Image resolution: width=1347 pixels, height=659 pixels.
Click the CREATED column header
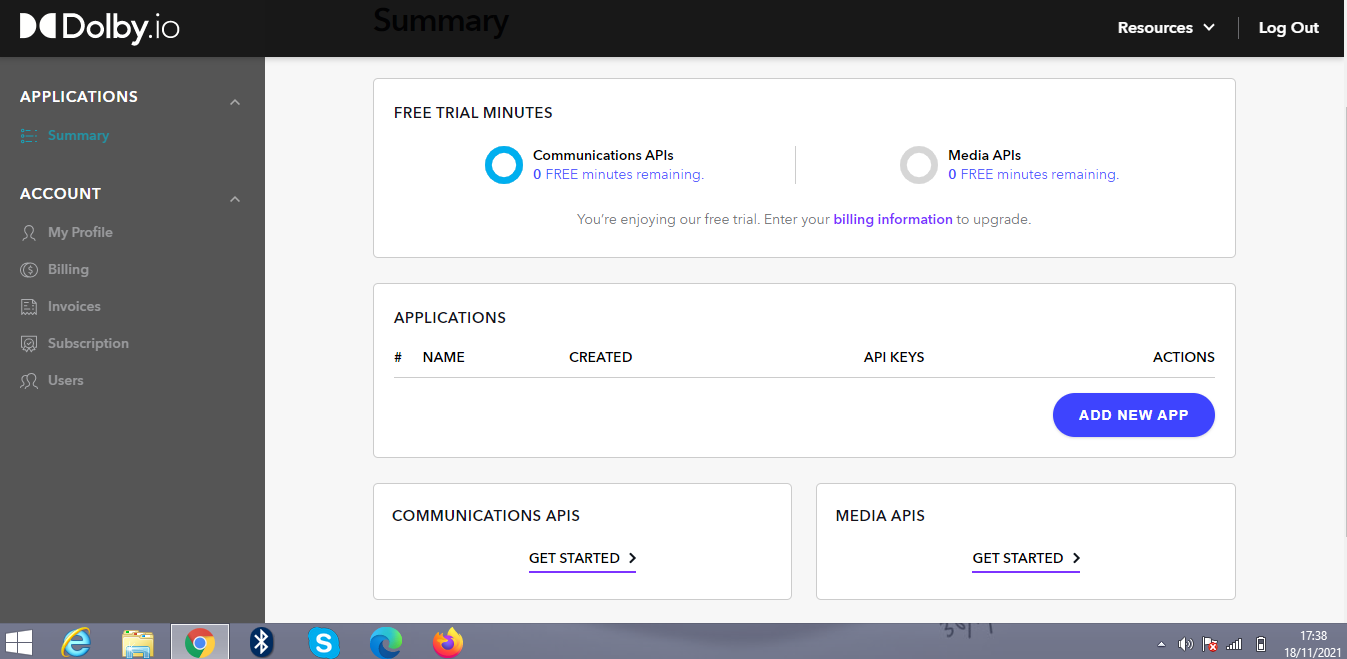pyautogui.click(x=600, y=357)
